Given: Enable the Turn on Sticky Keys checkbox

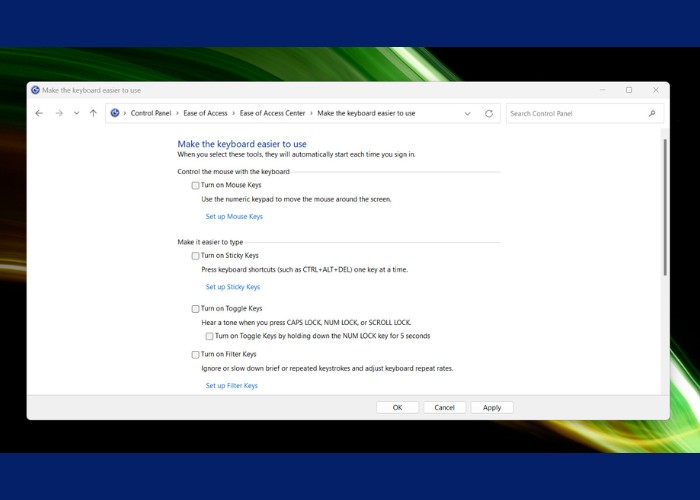Looking at the screenshot, I should 196,256.
